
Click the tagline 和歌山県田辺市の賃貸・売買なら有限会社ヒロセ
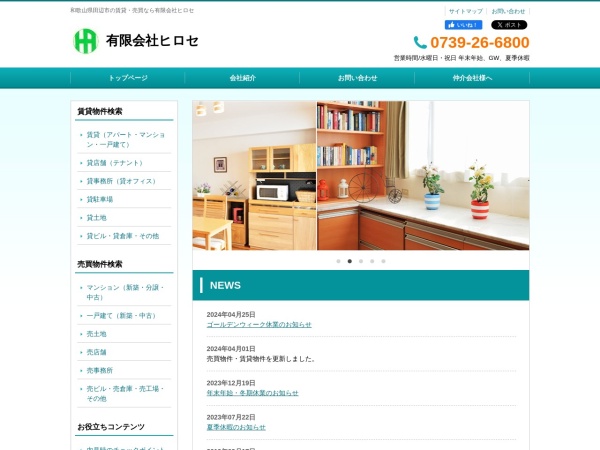tap(132, 10)
